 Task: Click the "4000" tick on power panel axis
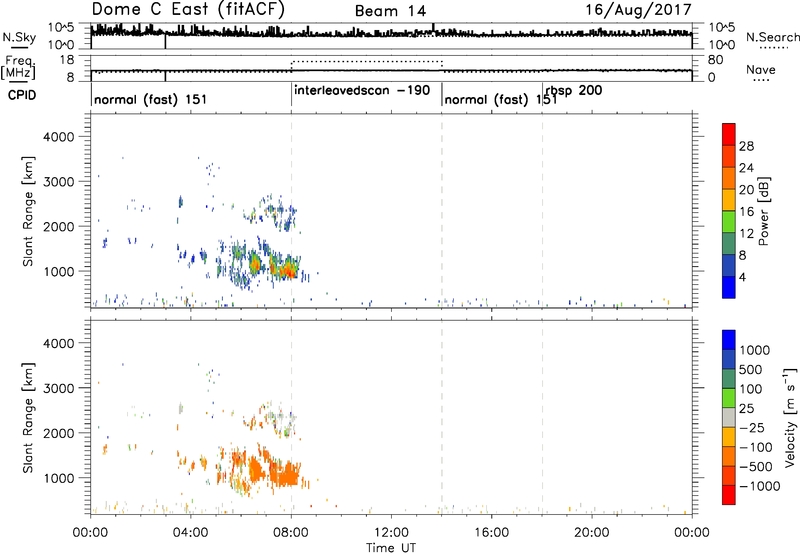coord(59,137)
